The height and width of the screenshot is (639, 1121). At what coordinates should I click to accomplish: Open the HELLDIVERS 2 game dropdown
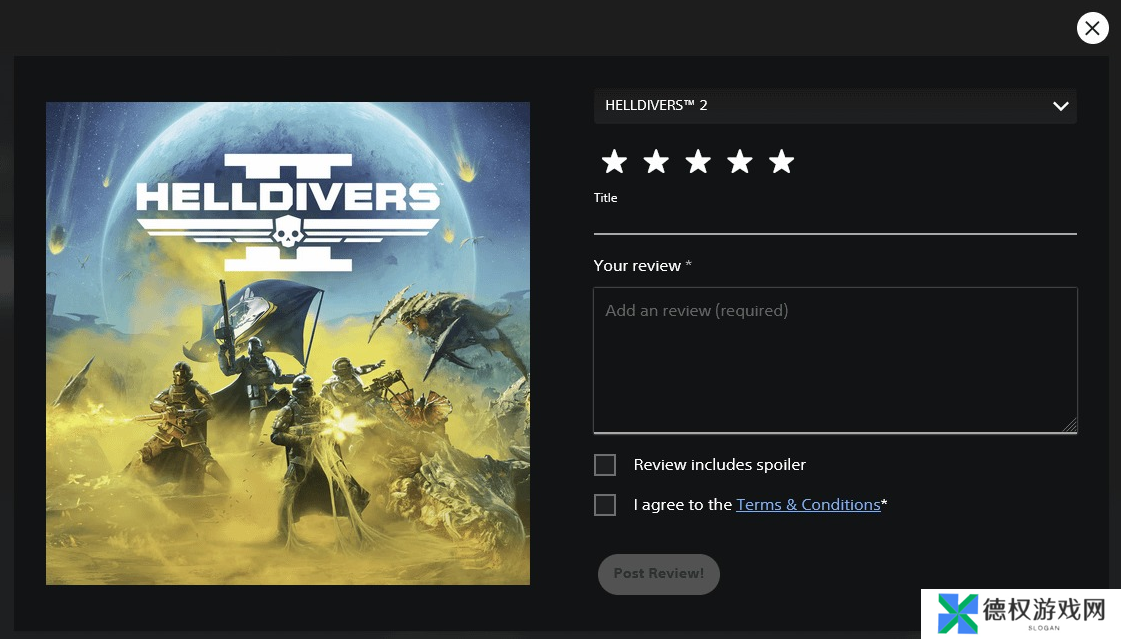(x=835, y=106)
